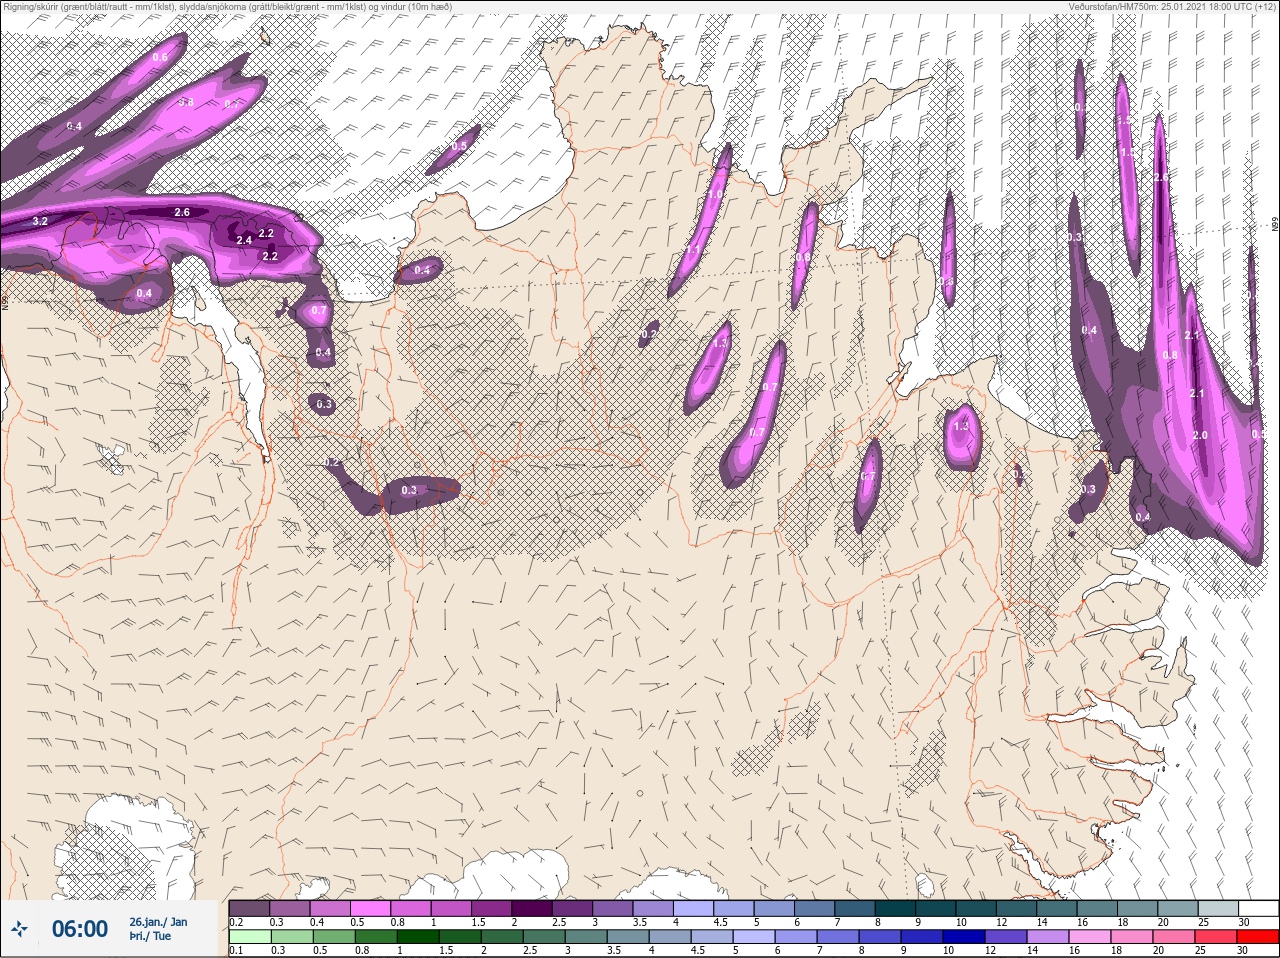
Task: Click the '26.jan./ Jan' date label
Action: pyautogui.click(x=157, y=921)
